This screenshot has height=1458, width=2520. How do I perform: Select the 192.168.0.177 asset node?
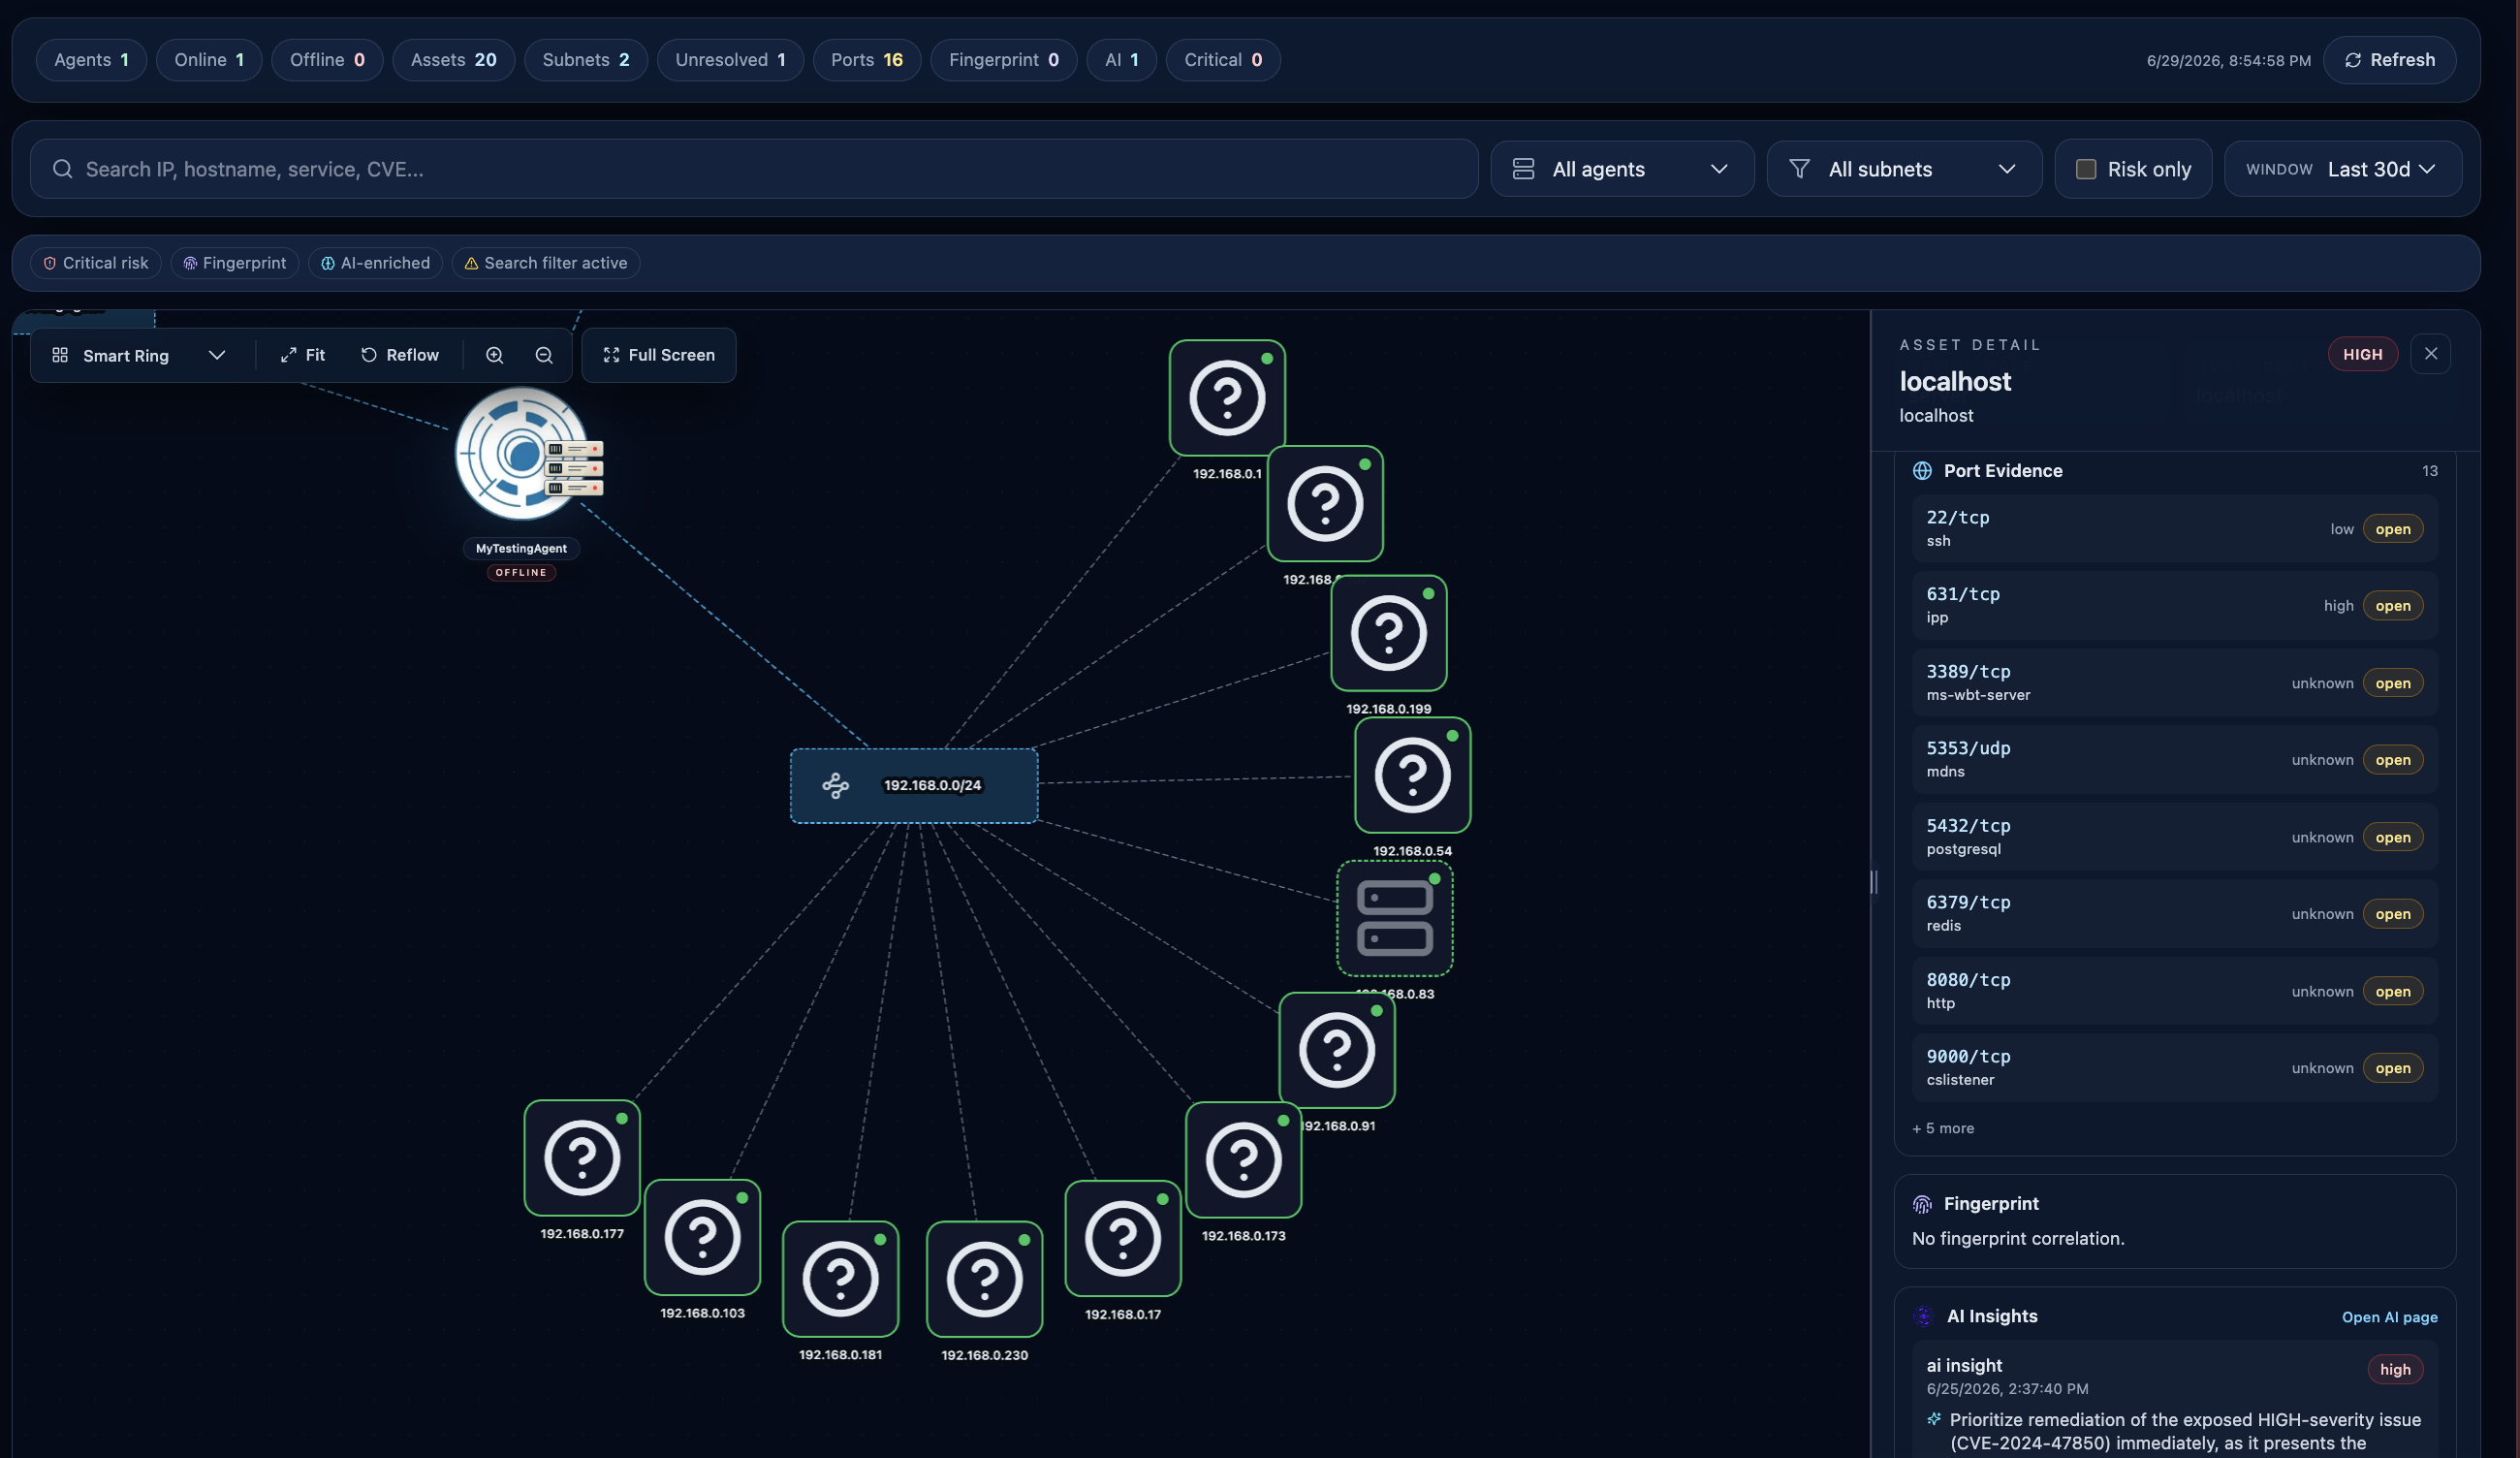point(582,1158)
